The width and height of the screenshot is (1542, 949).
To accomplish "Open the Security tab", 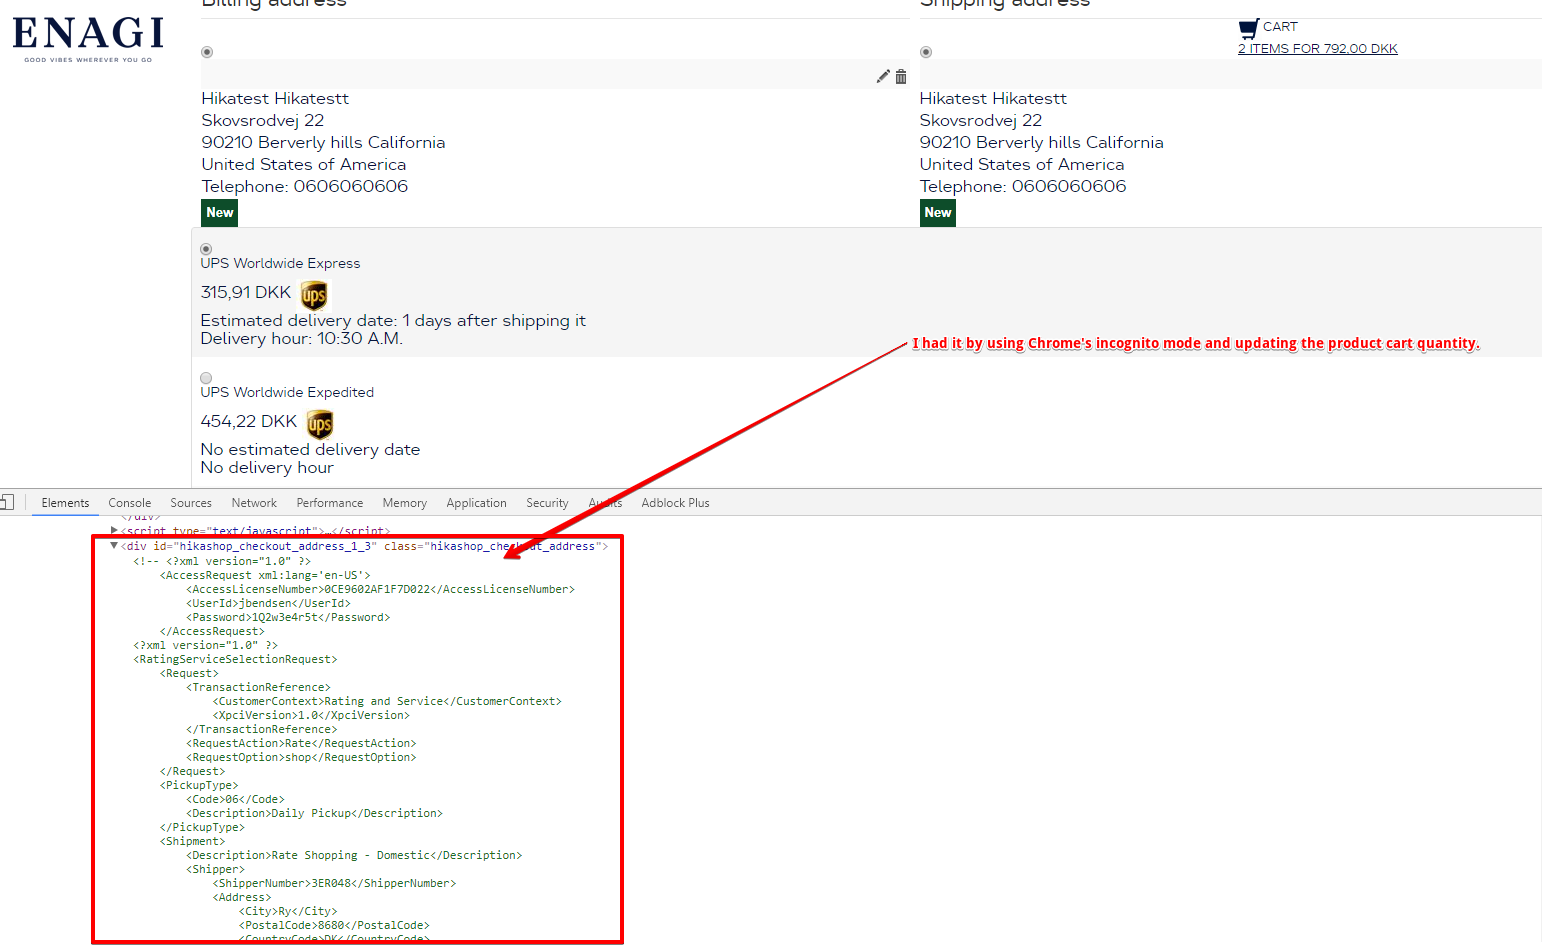I will pos(547,503).
